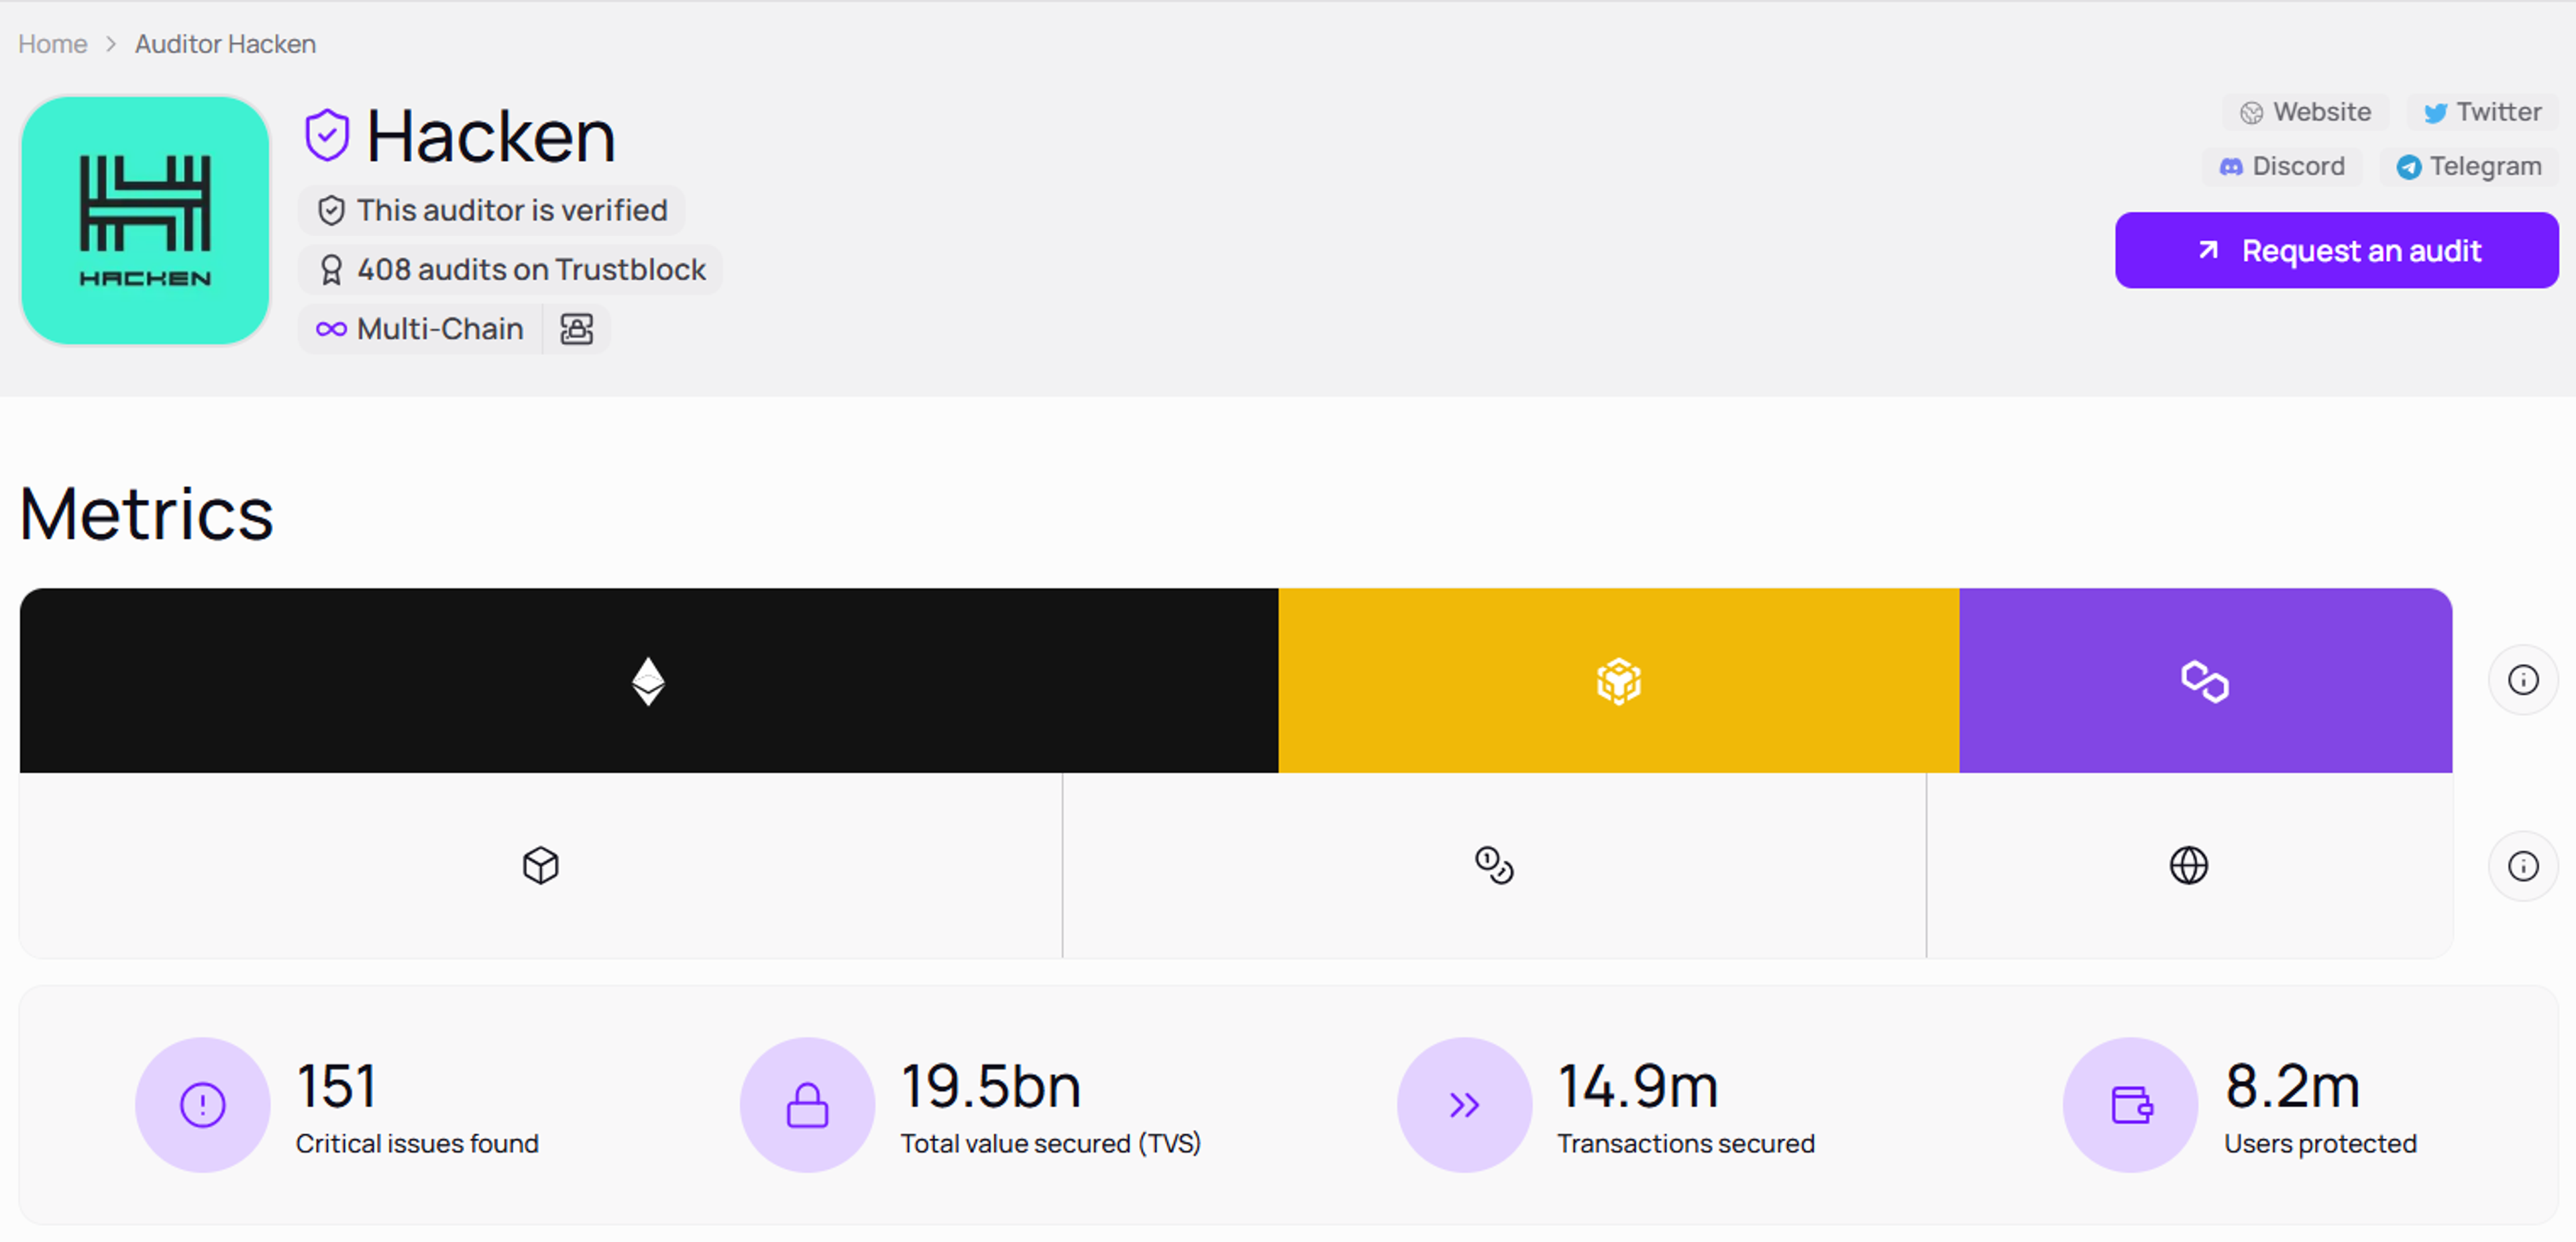Click the lock icon for TVS
The width and height of the screenshot is (2576, 1242).
[x=807, y=1105]
